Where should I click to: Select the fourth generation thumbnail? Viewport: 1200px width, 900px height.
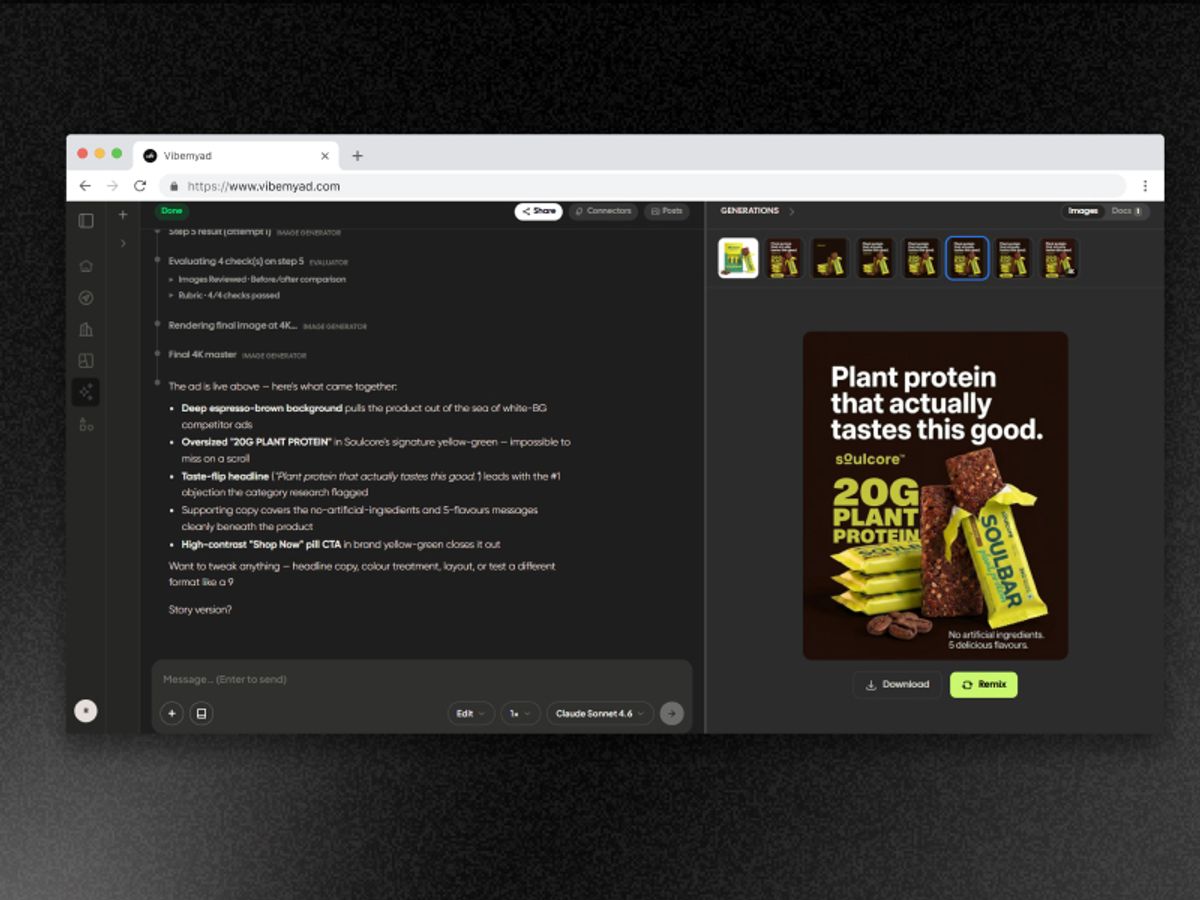point(876,258)
